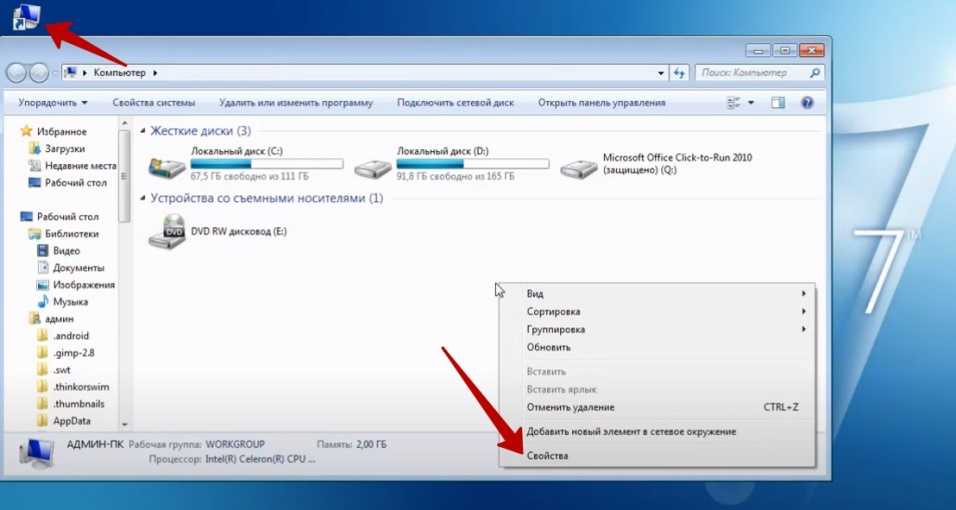Expand the Сортировка submenu

(657, 311)
